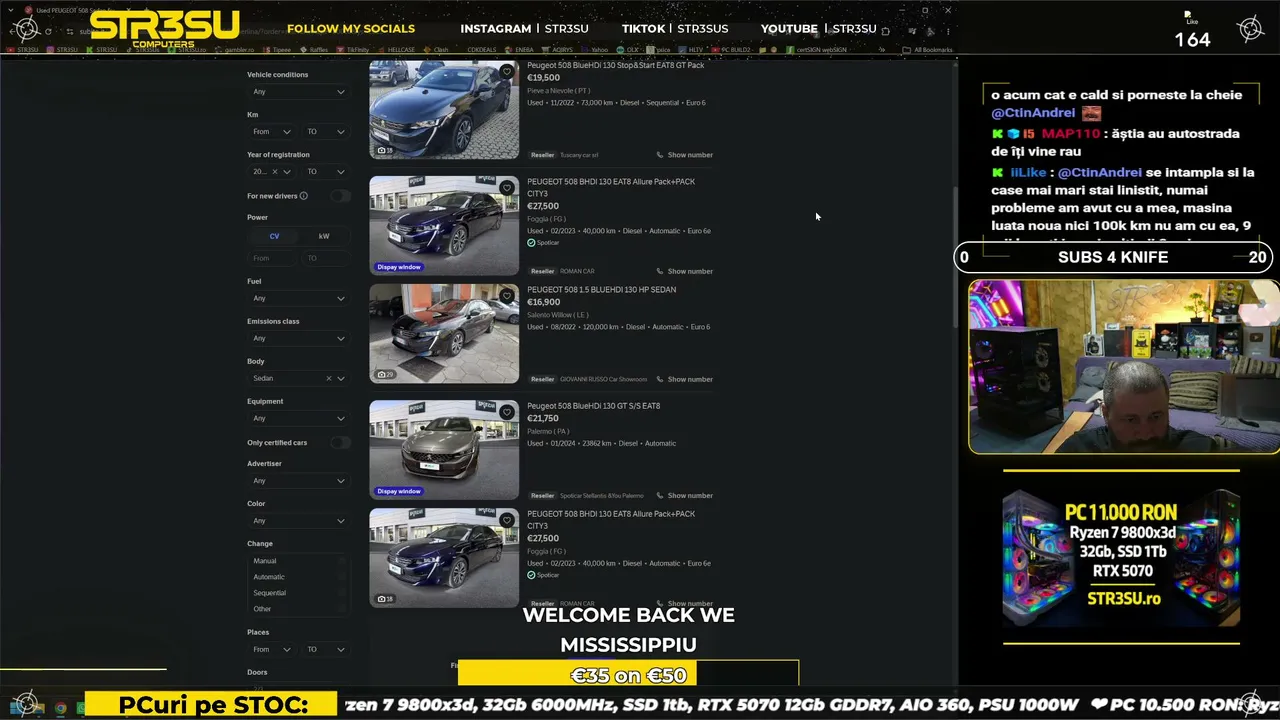Click phone icon for GIOVANNI RUSSO Car Showroom
Viewport: 1280px width, 720px height.
coord(660,379)
